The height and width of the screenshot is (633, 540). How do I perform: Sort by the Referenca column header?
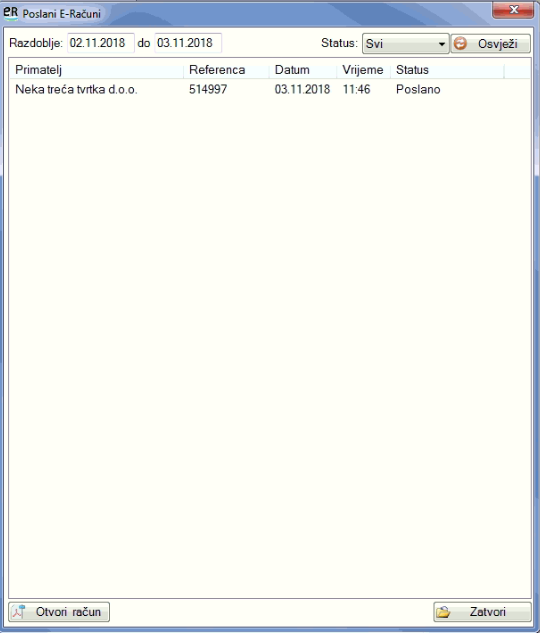226,70
